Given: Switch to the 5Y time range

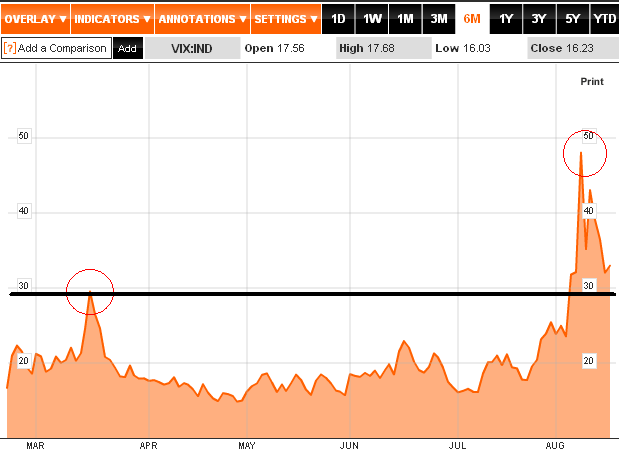Looking at the screenshot, I should pyautogui.click(x=571, y=19).
